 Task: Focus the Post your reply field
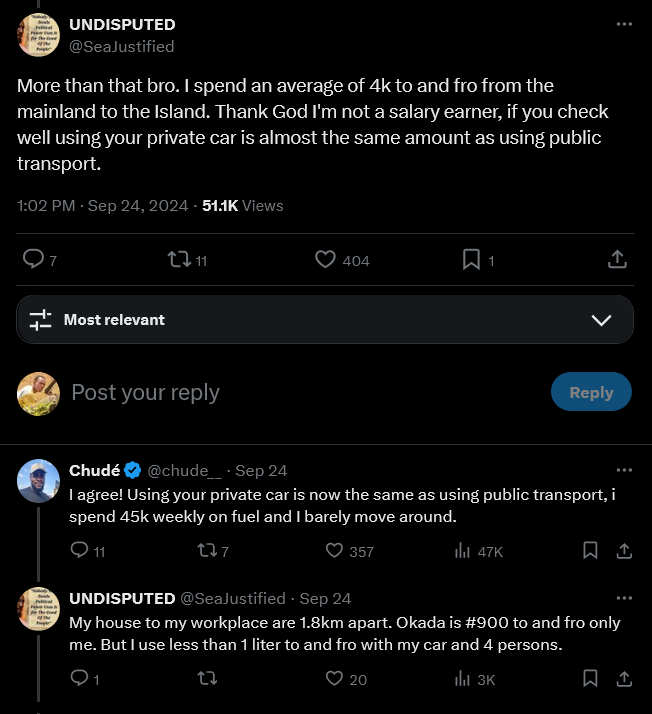click(300, 392)
